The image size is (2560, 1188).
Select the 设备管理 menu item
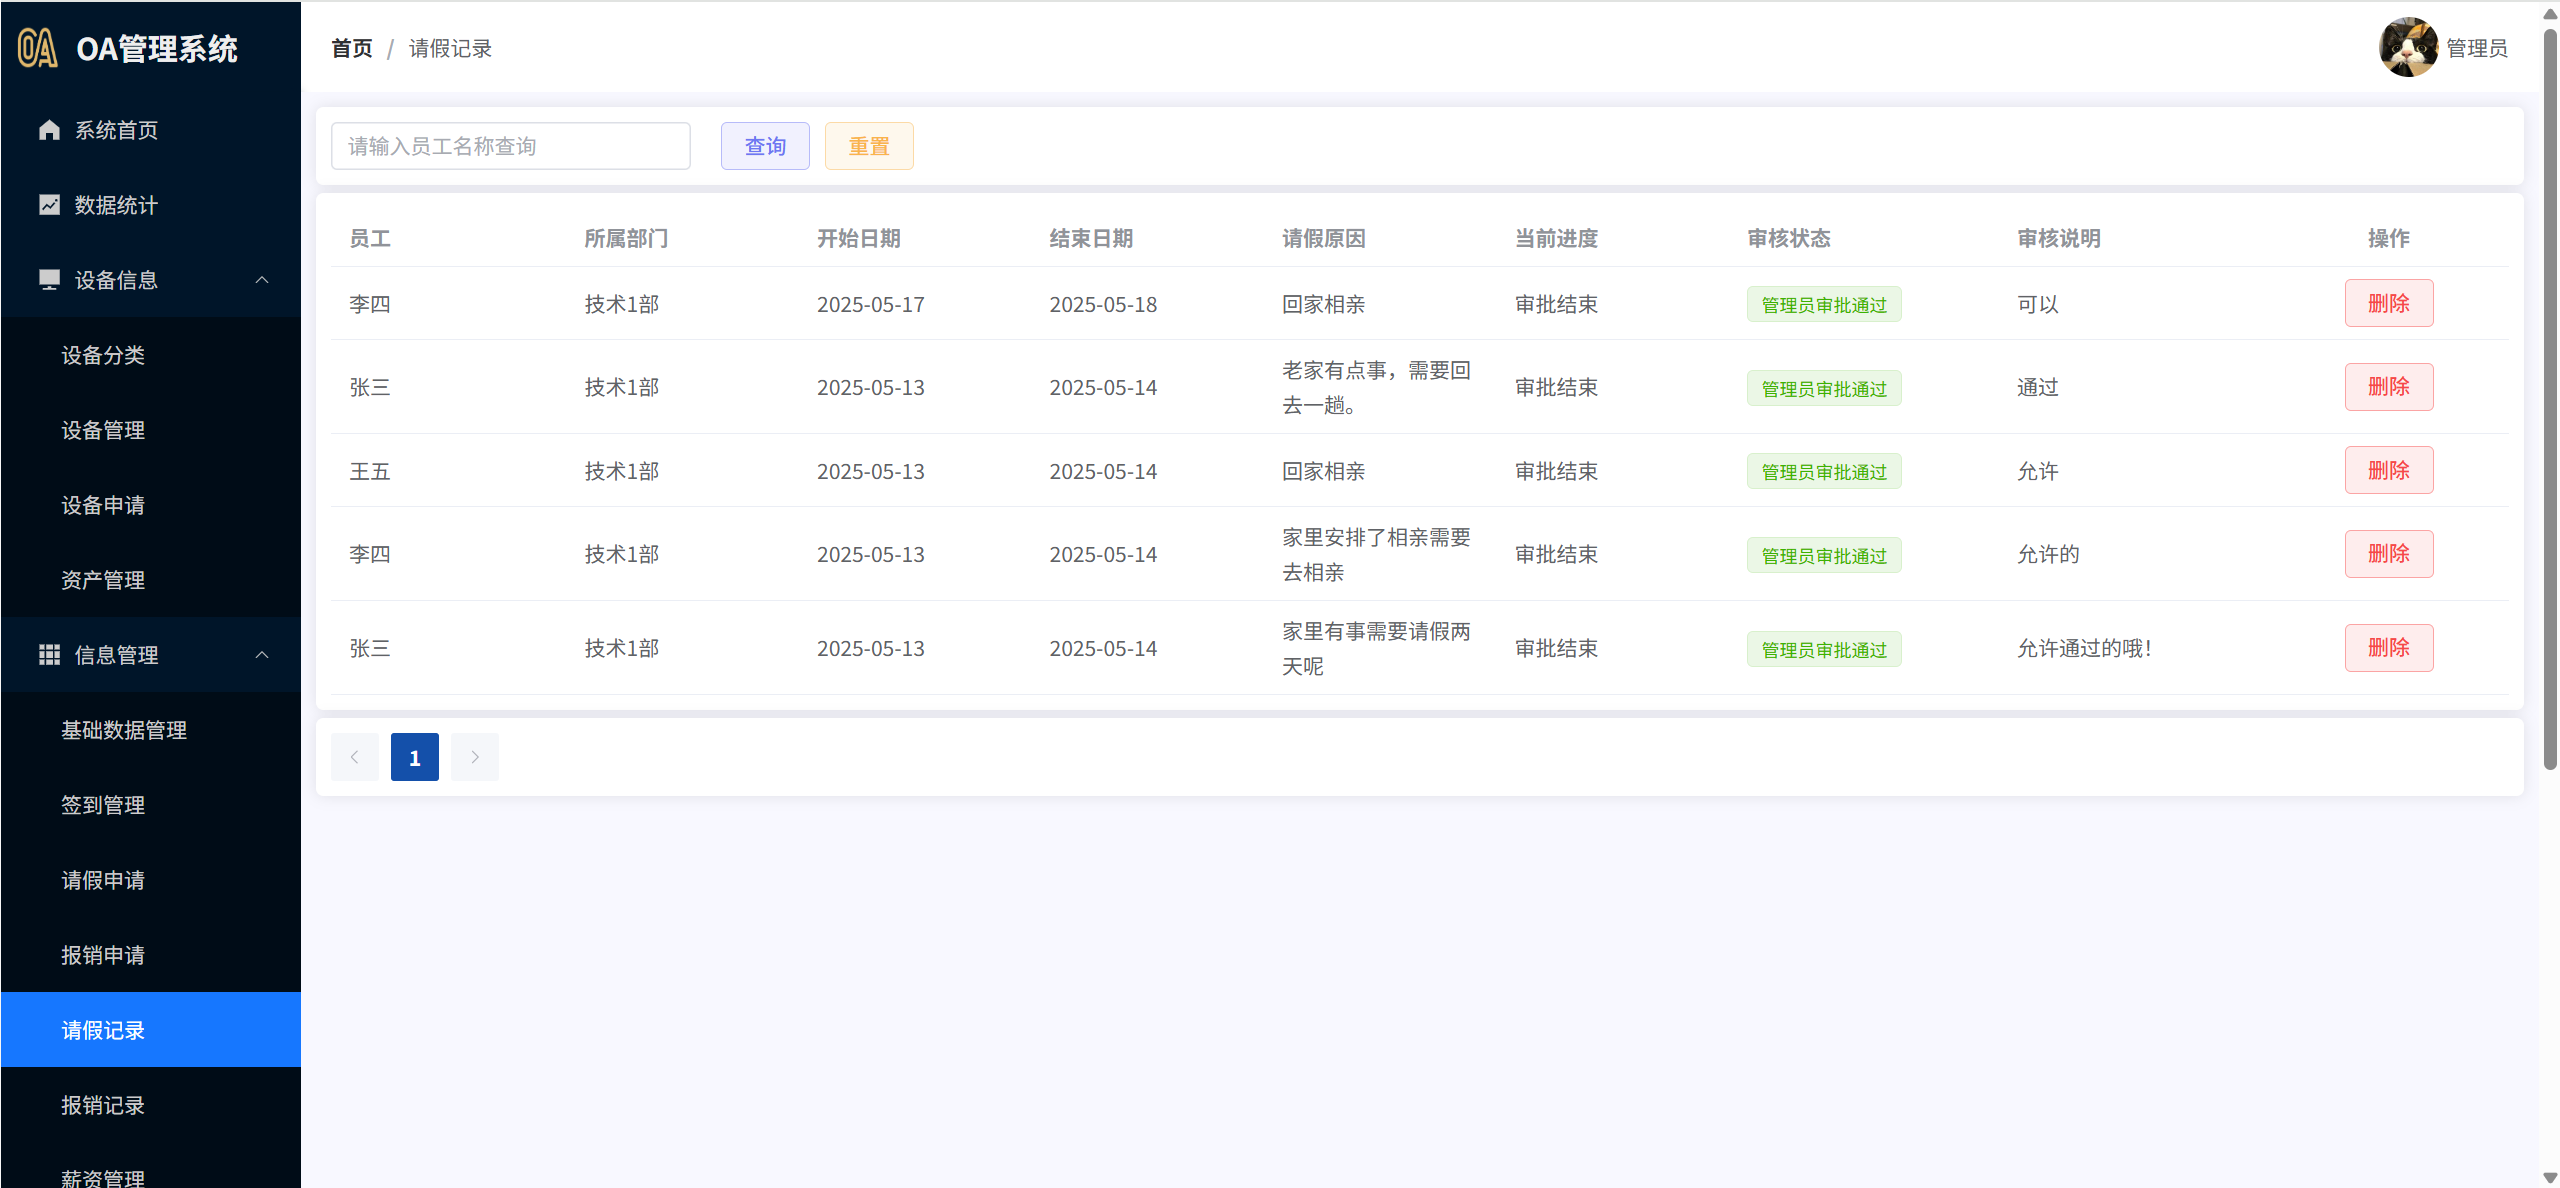(x=103, y=430)
